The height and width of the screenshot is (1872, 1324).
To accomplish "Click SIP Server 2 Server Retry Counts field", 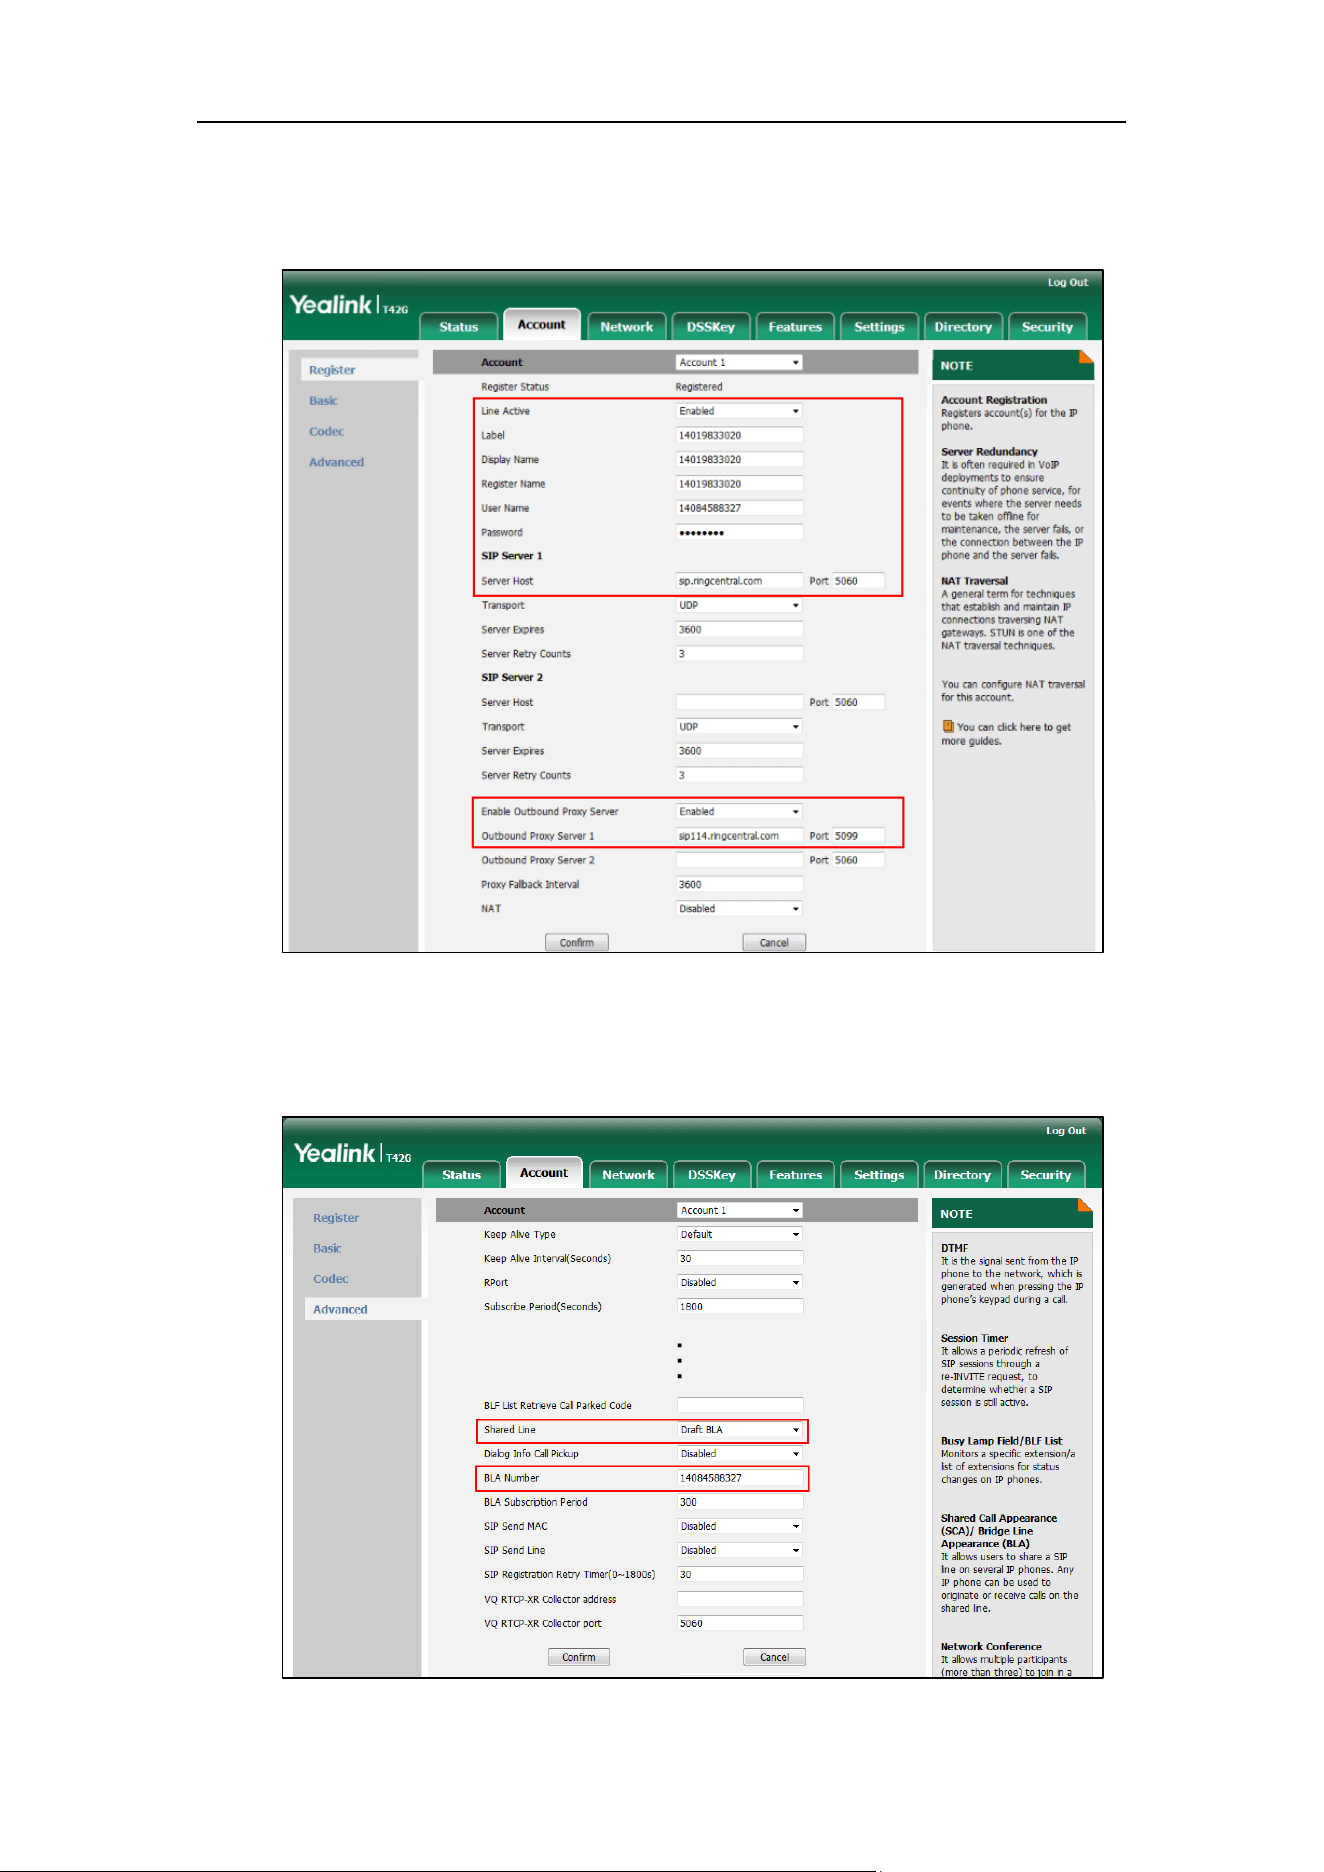I will coord(739,775).
